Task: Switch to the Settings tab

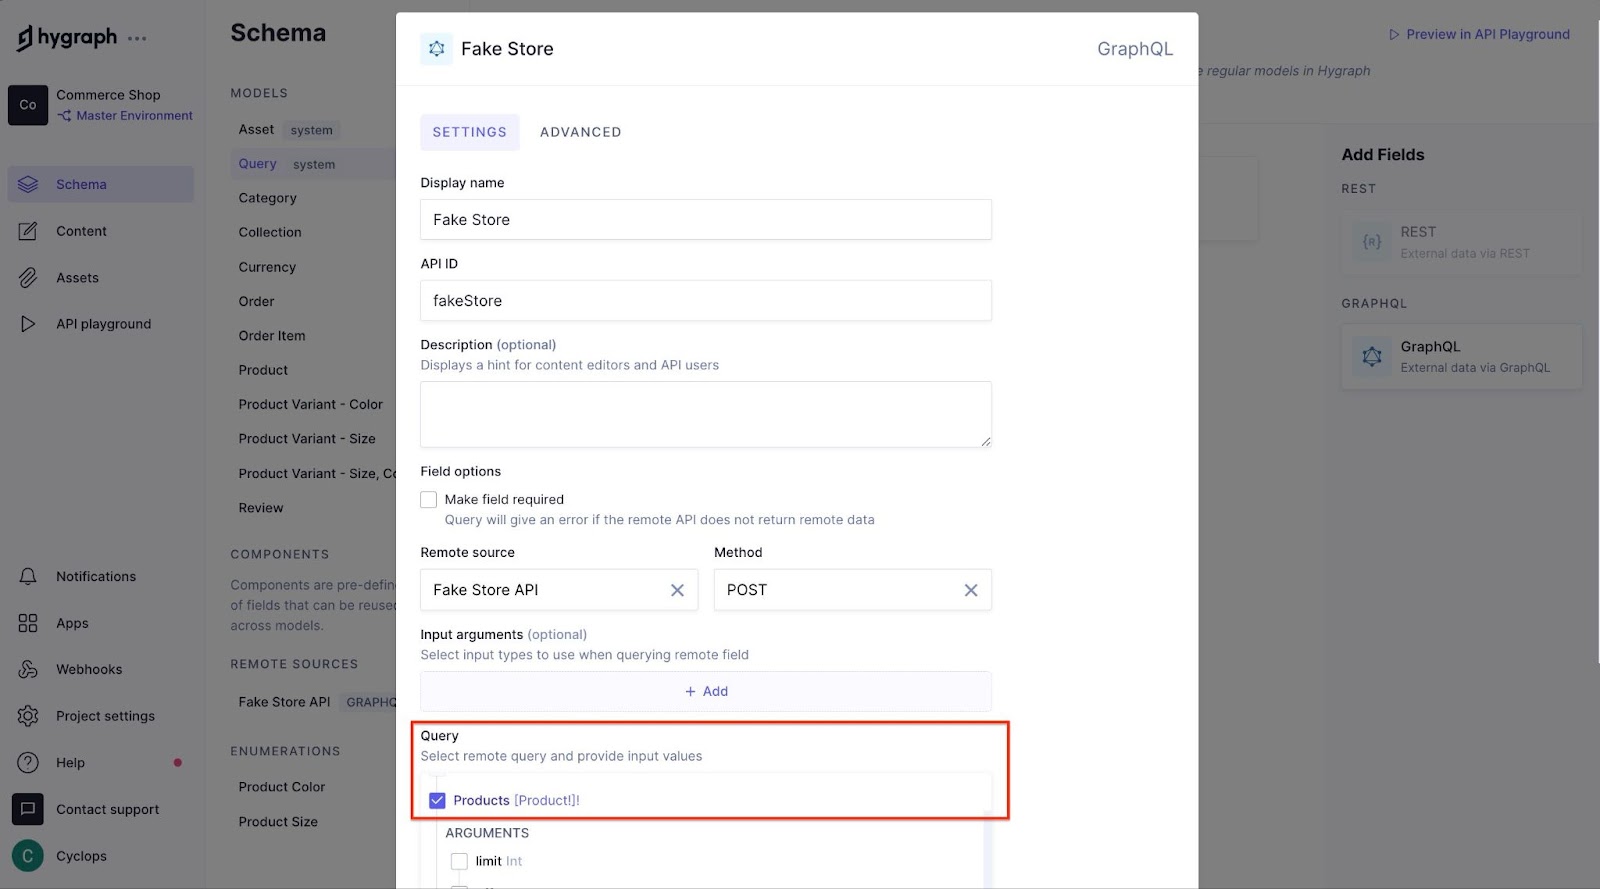Action: [470, 132]
